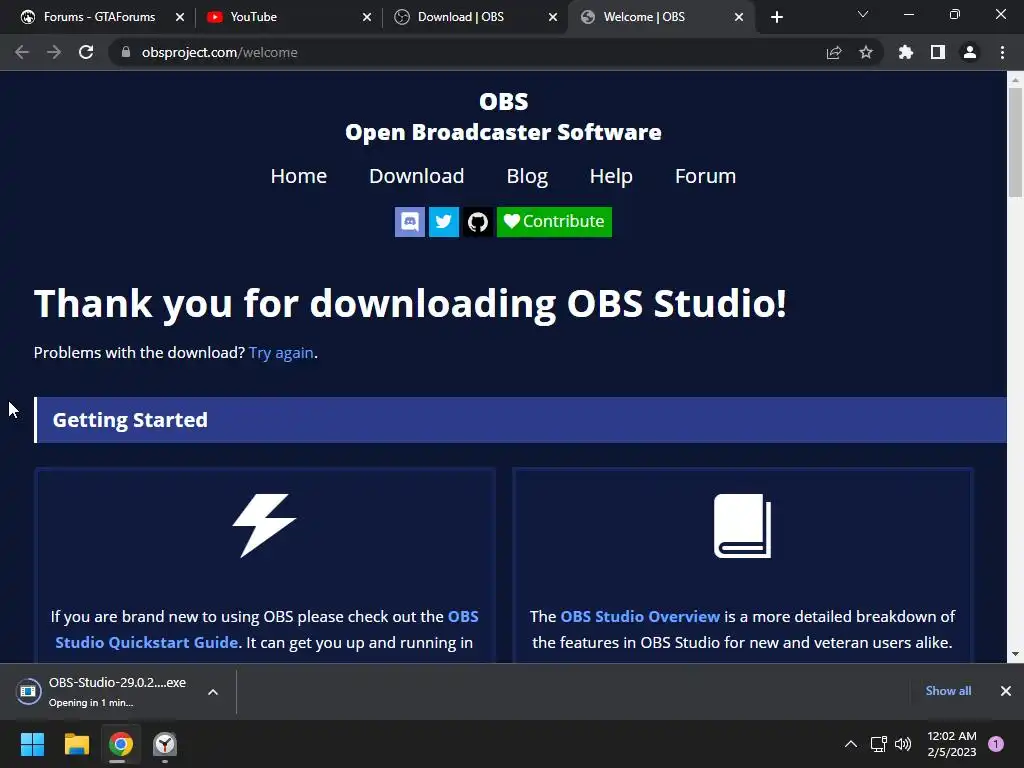Viewport: 1024px width, 768px height.
Task: View site information lock icon
Action: [x=126, y=52]
